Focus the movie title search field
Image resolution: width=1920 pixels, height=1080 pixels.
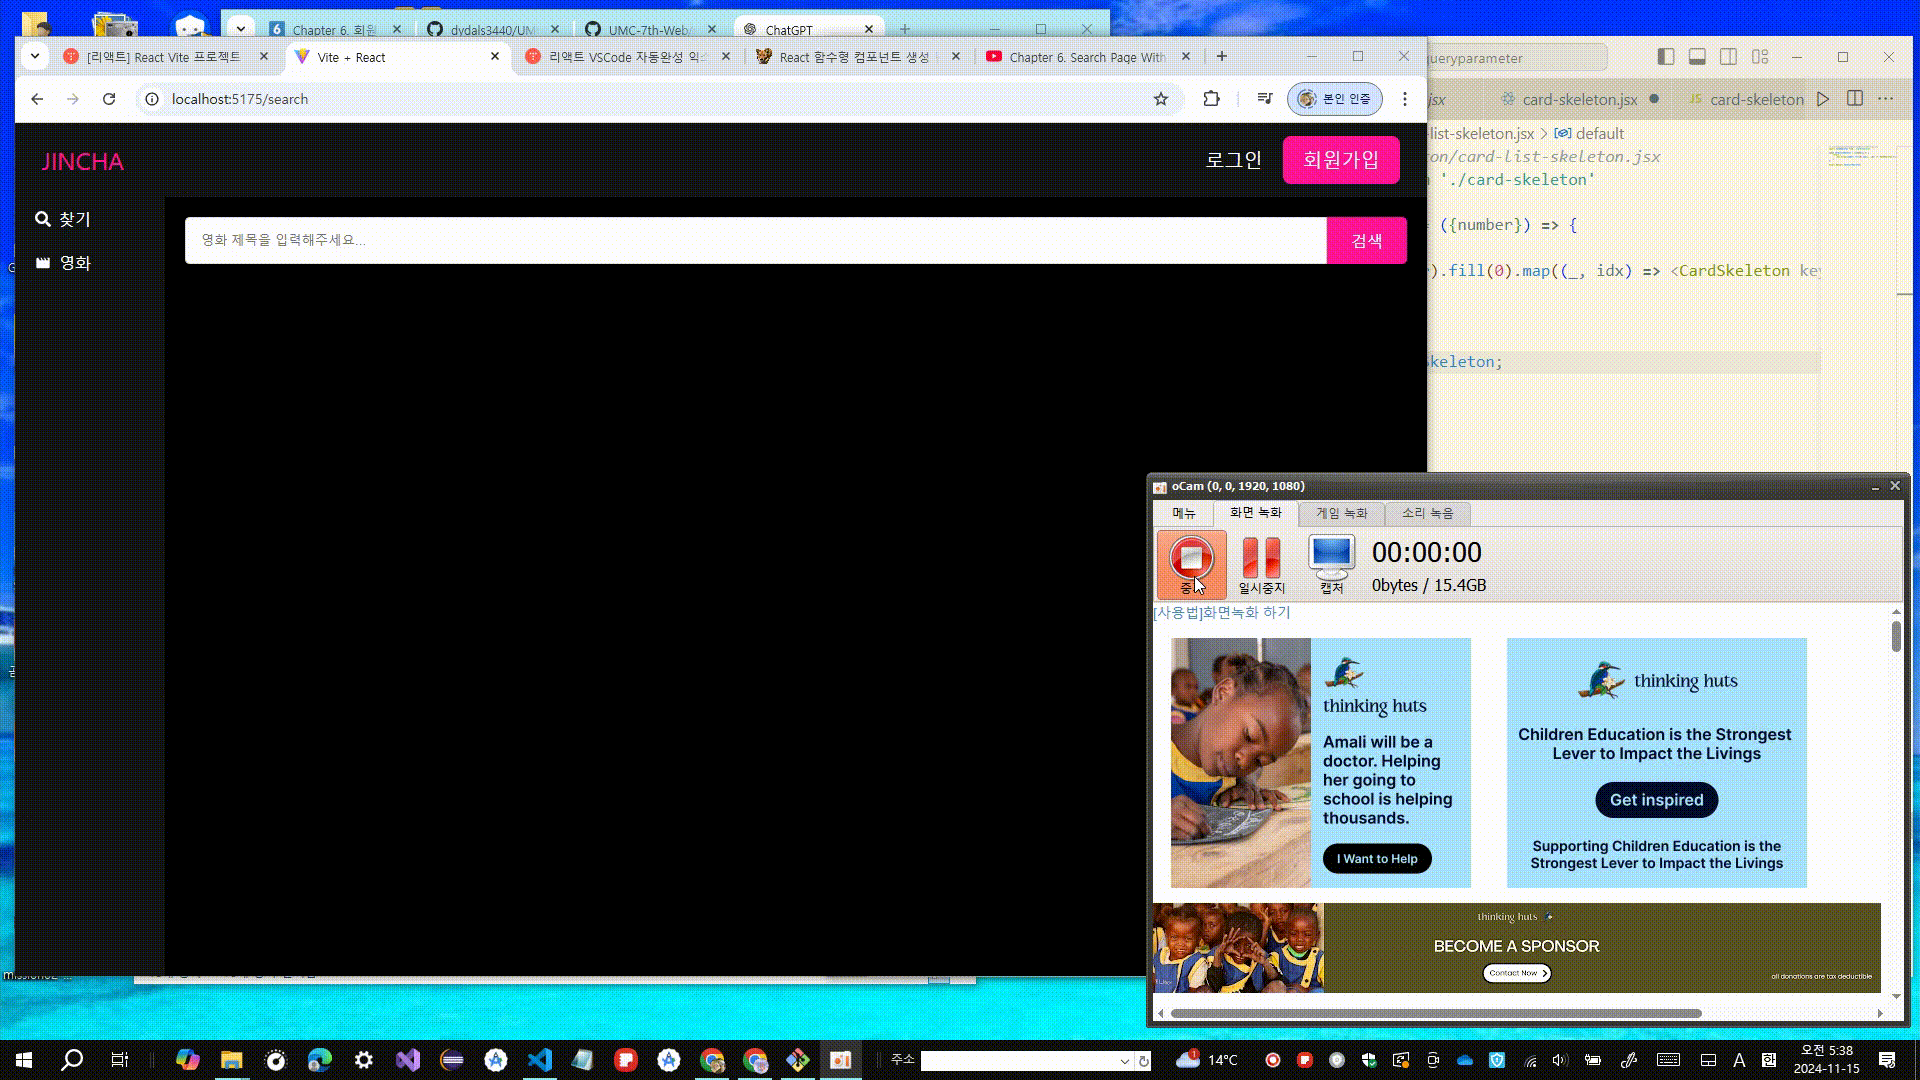(x=755, y=240)
